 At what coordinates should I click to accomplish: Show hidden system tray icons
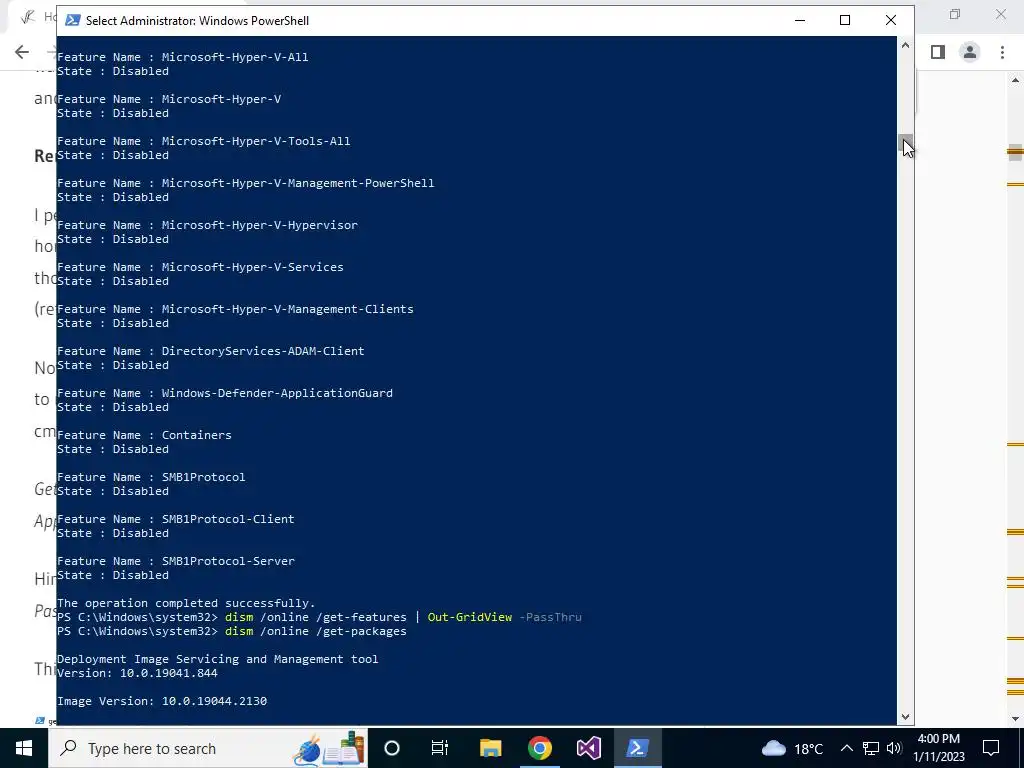(846, 748)
